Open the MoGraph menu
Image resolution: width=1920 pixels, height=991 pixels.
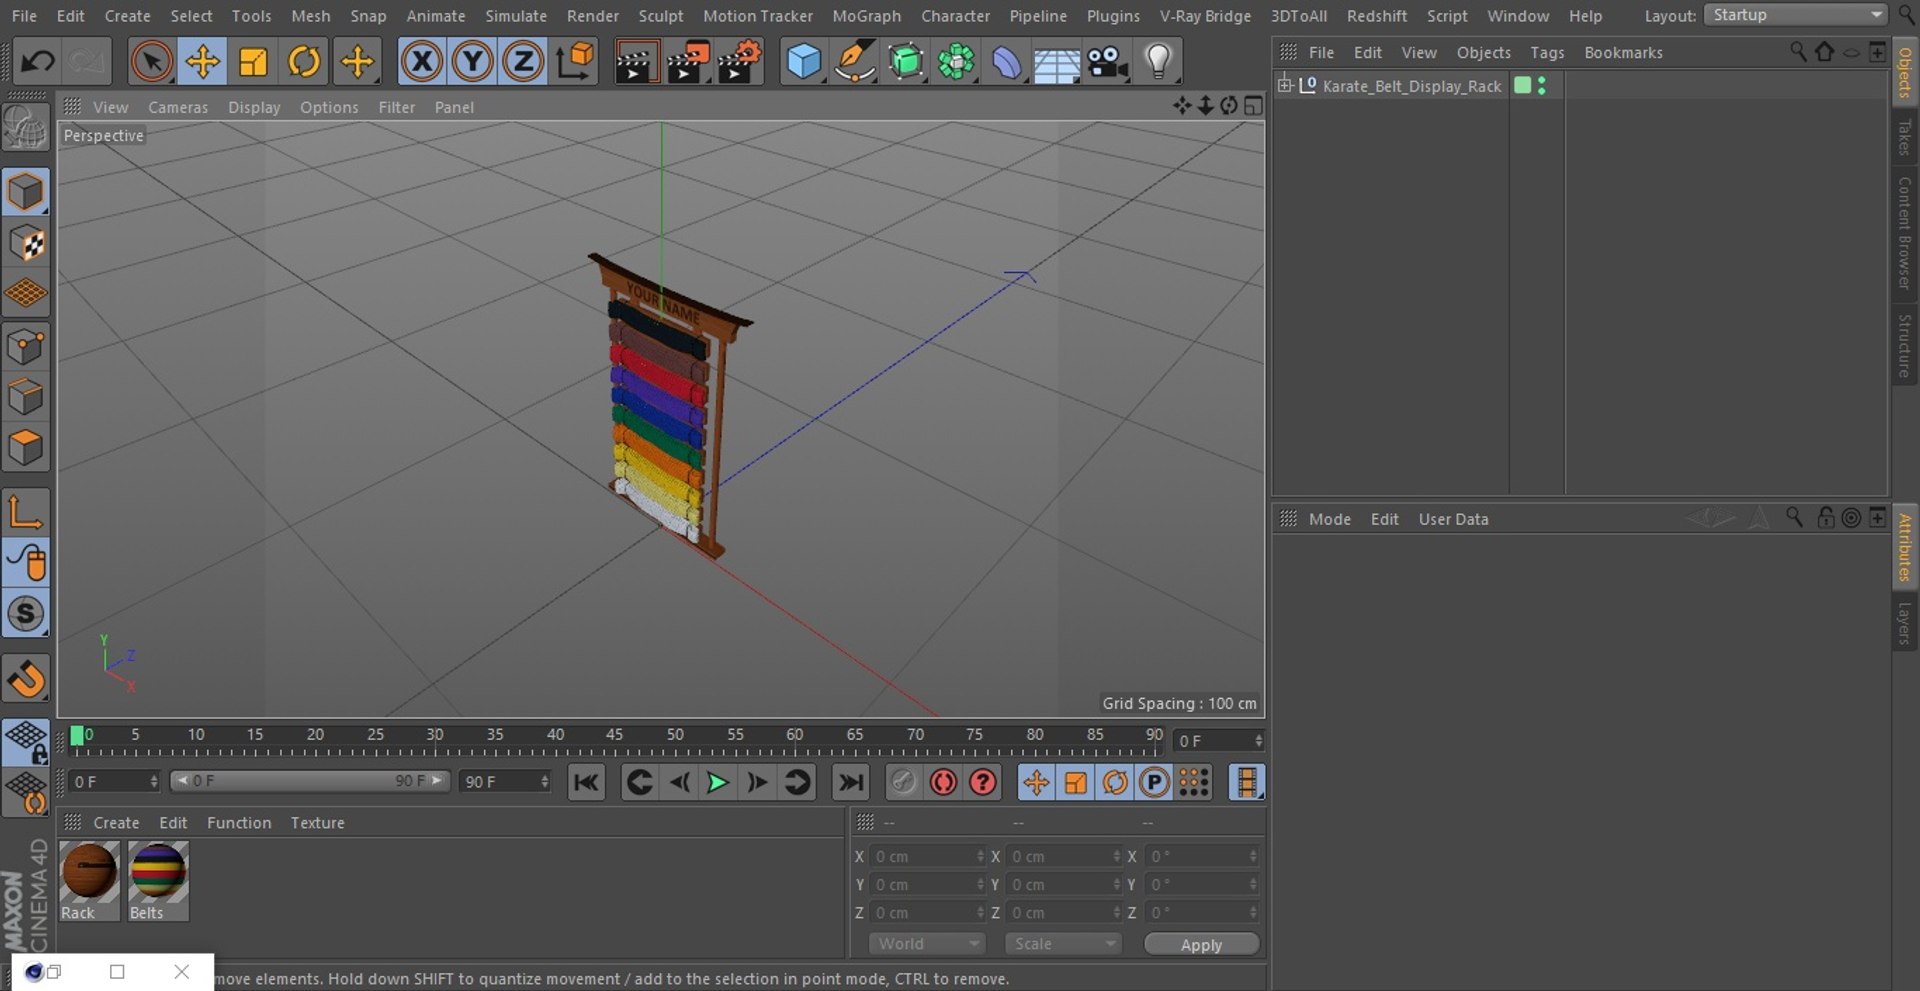[866, 16]
